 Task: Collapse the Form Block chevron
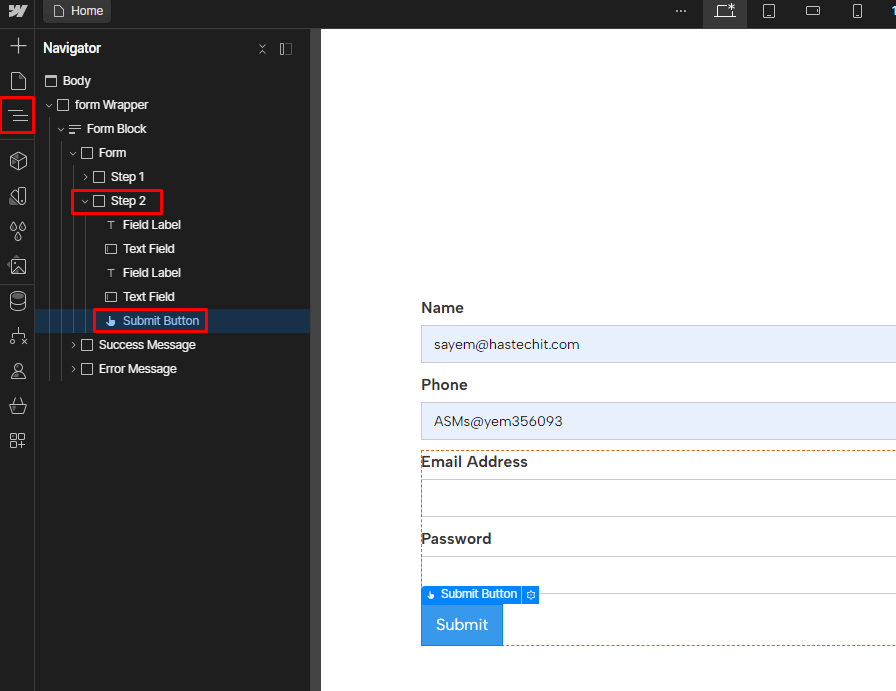(x=61, y=129)
